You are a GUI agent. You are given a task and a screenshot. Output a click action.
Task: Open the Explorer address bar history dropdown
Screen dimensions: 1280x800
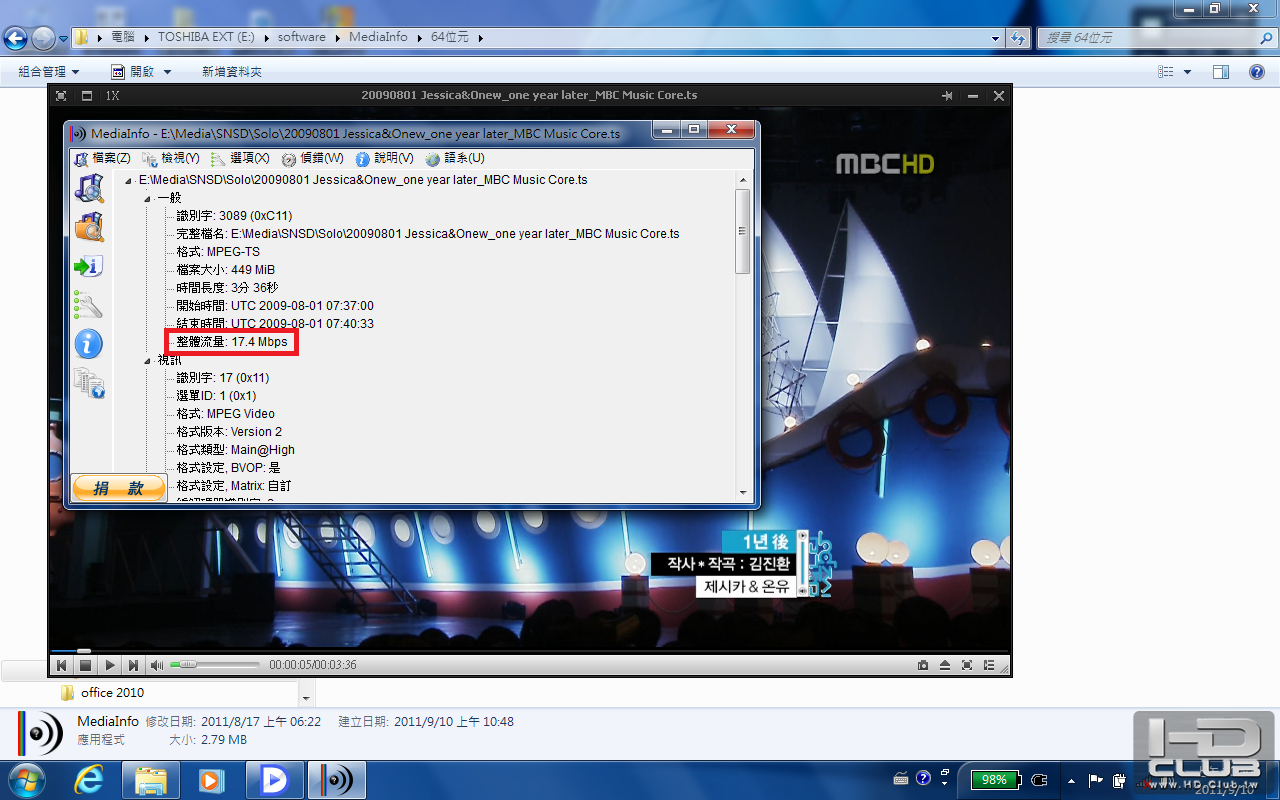pyautogui.click(x=995, y=38)
